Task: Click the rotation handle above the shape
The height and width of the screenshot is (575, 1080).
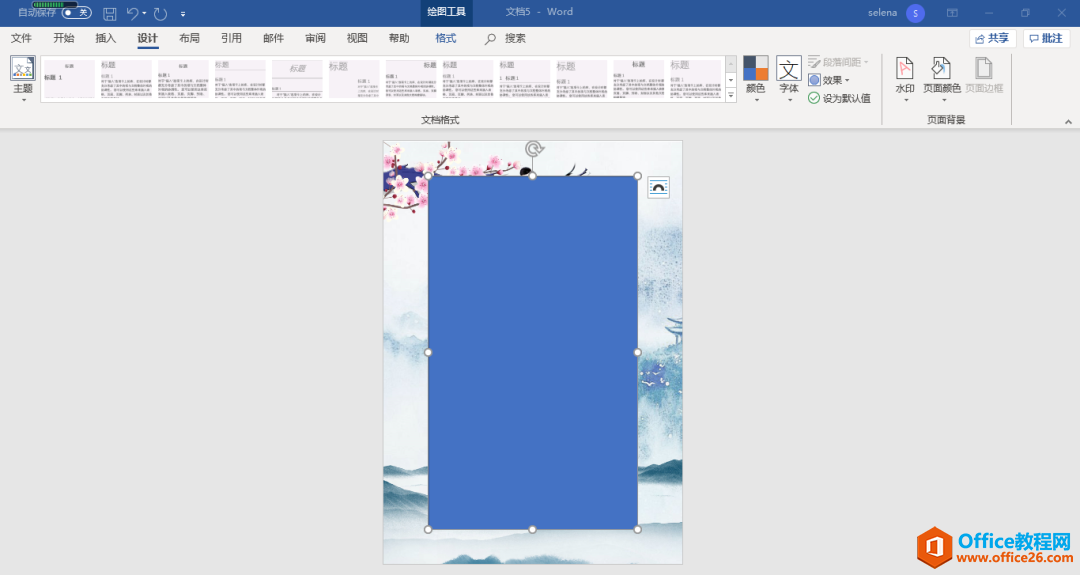Action: coord(535,149)
